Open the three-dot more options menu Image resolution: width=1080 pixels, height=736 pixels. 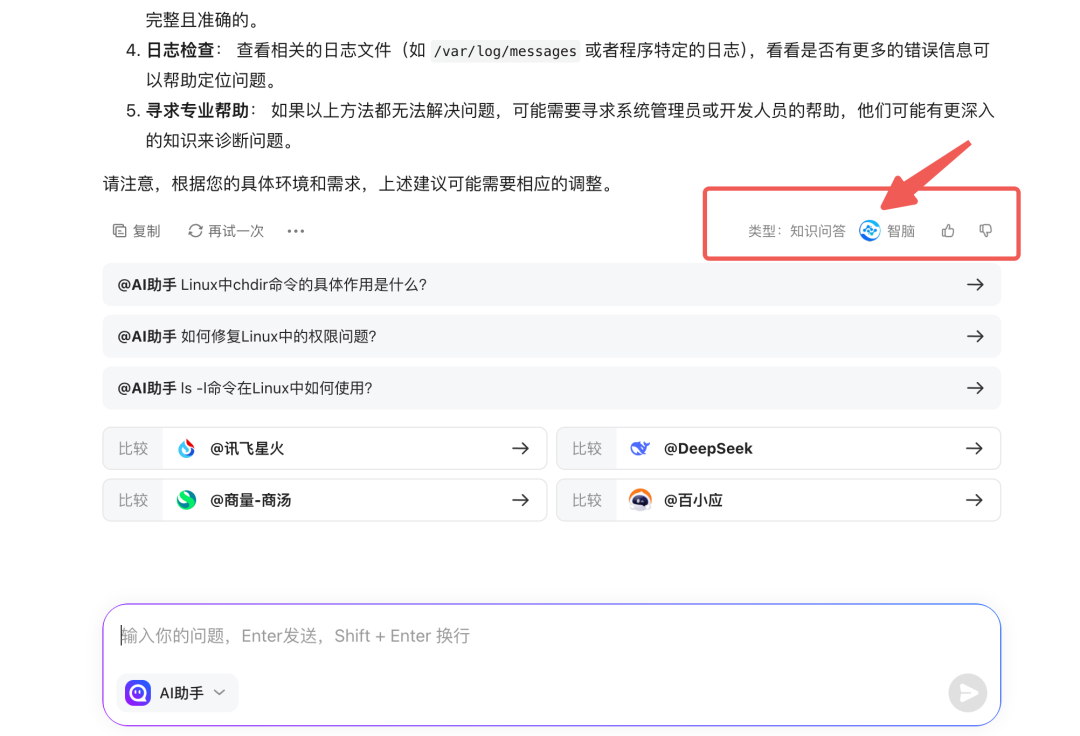pos(295,230)
